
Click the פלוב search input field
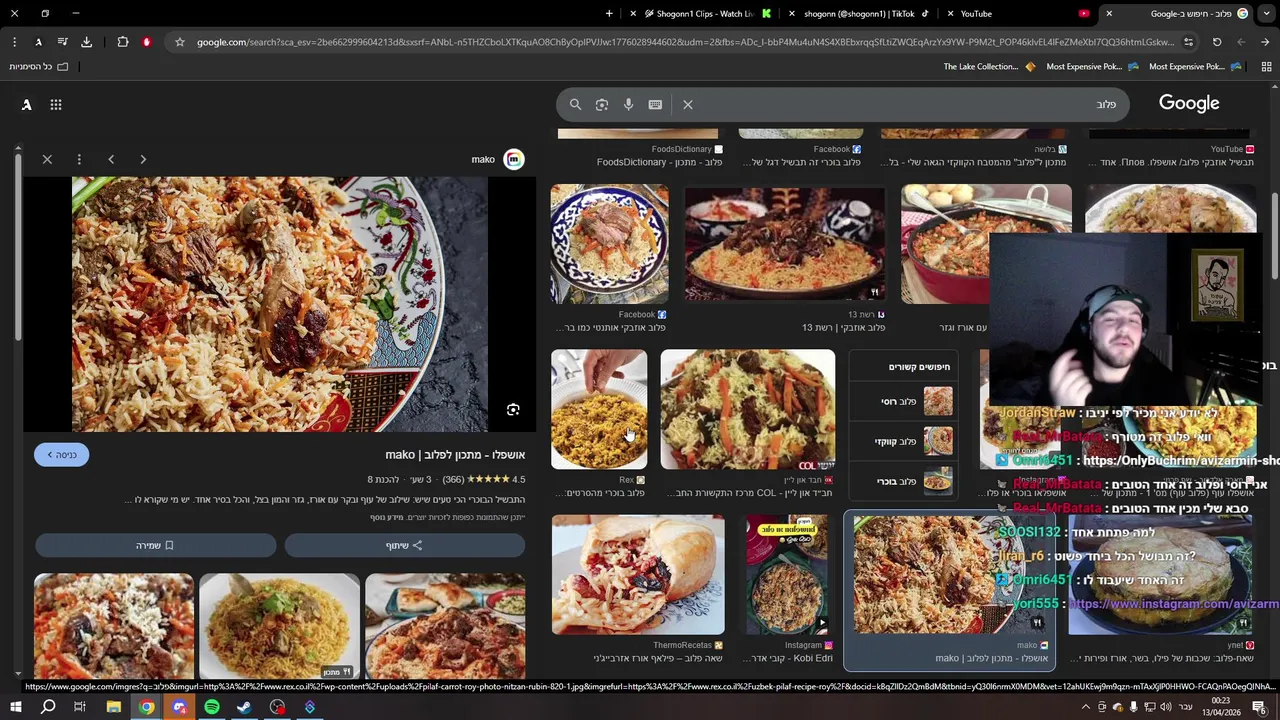pyautogui.click(x=905, y=104)
